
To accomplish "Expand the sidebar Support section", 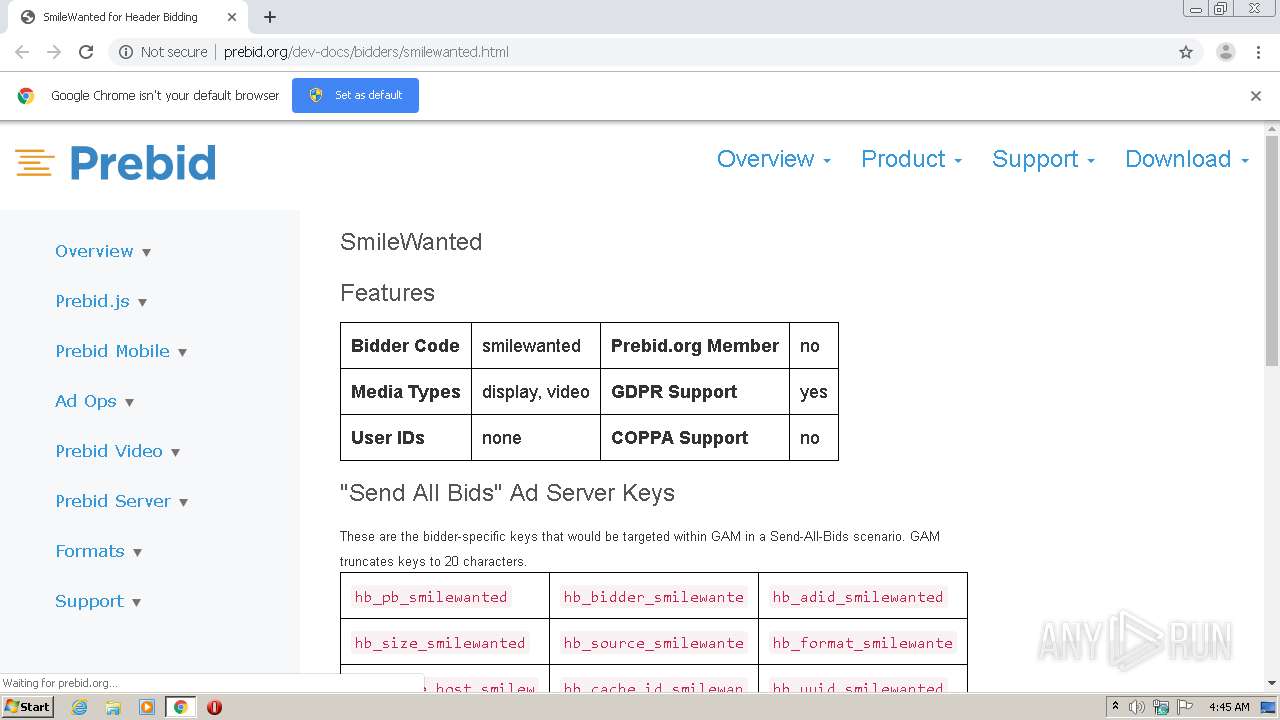I will point(98,601).
